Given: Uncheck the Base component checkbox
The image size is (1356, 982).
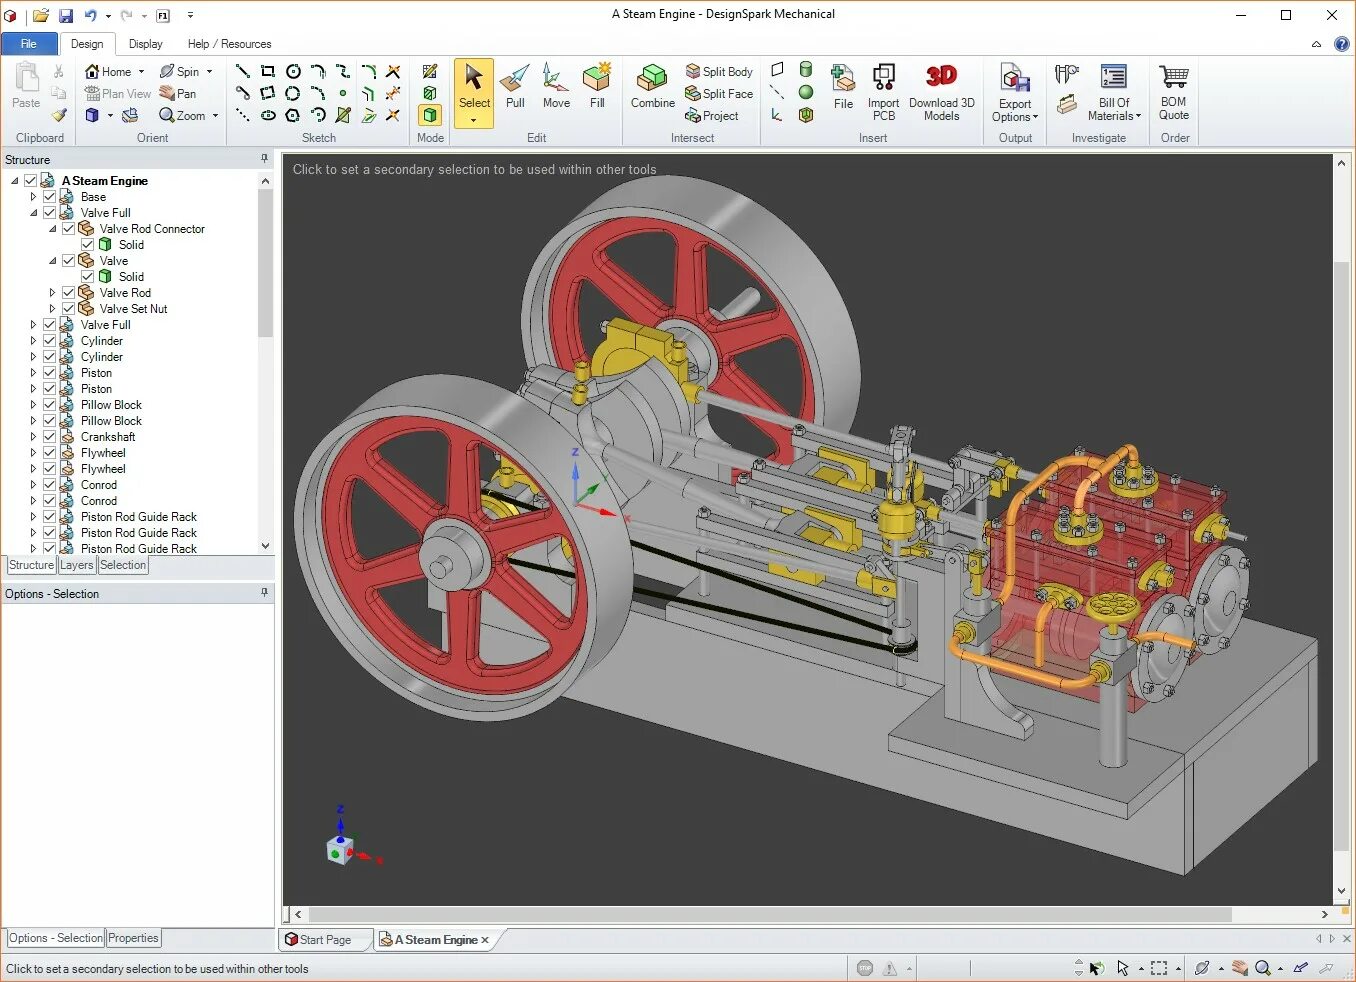Looking at the screenshot, I should pyautogui.click(x=48, y=196).
